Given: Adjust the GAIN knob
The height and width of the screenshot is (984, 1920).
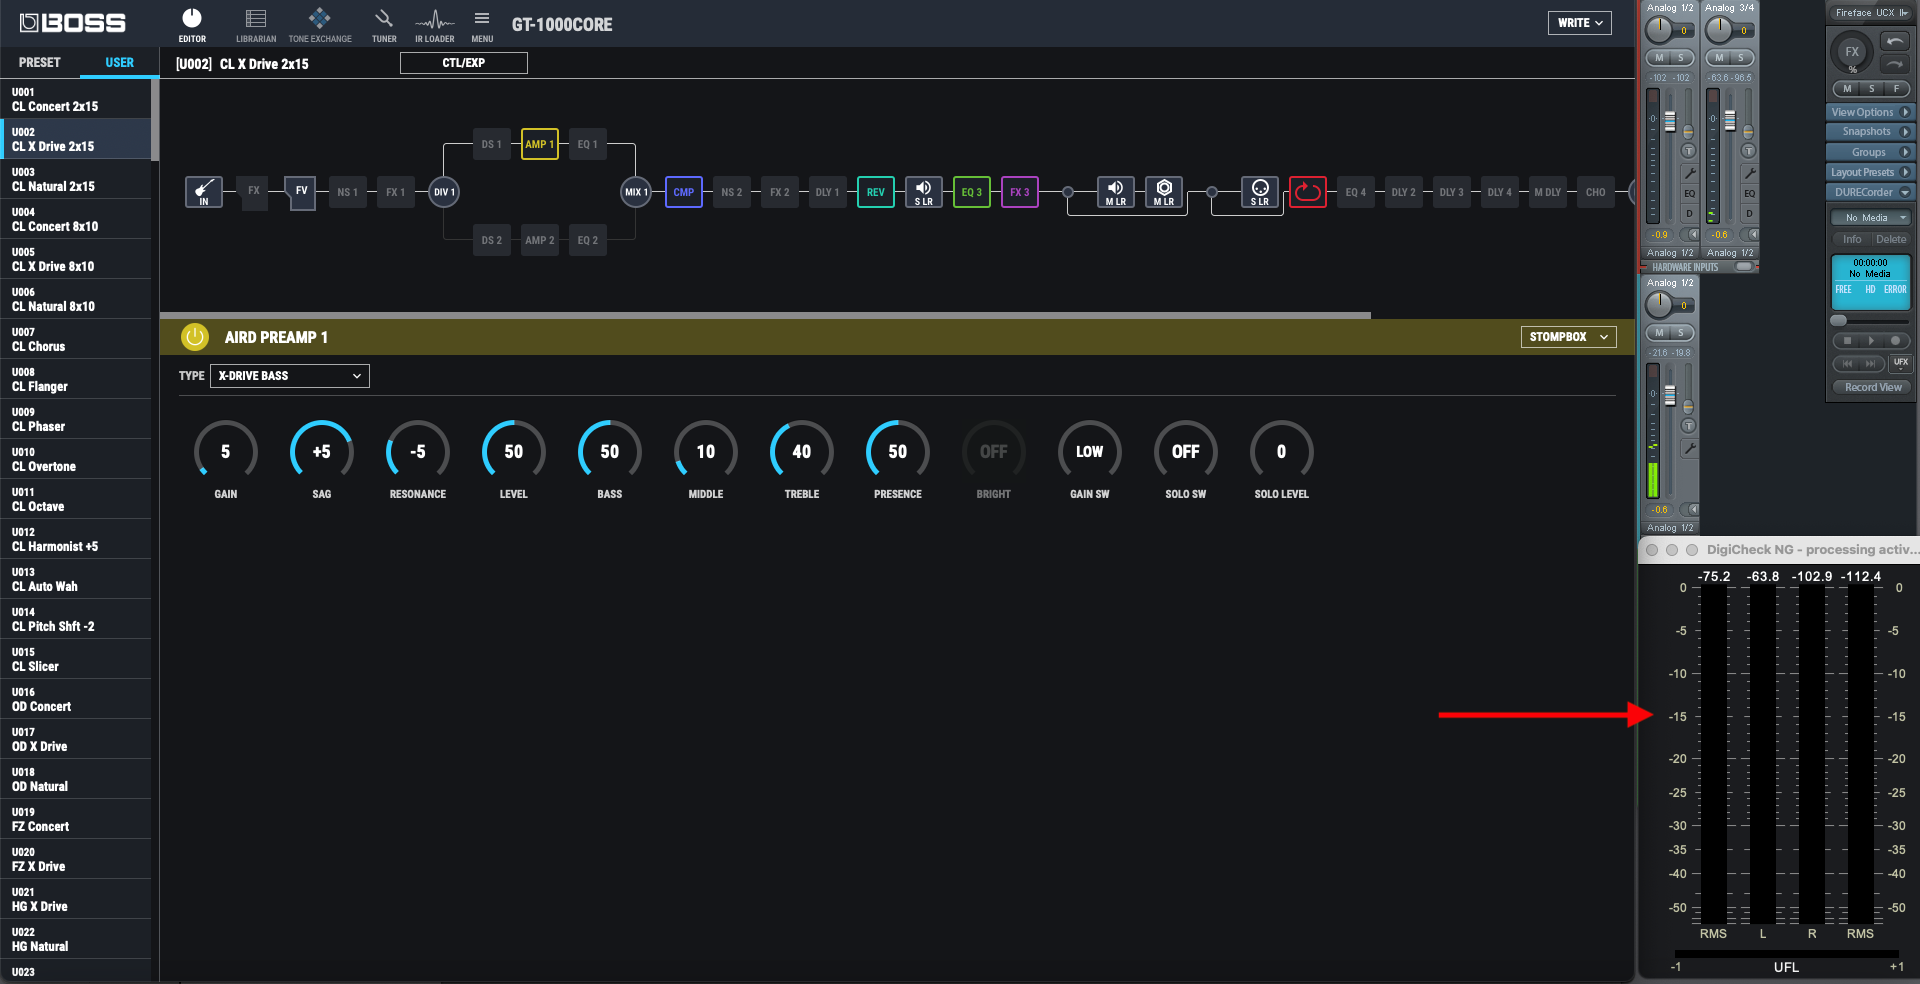Looking at the screenshot, I should pyautogui.click(x=226, y=452).
